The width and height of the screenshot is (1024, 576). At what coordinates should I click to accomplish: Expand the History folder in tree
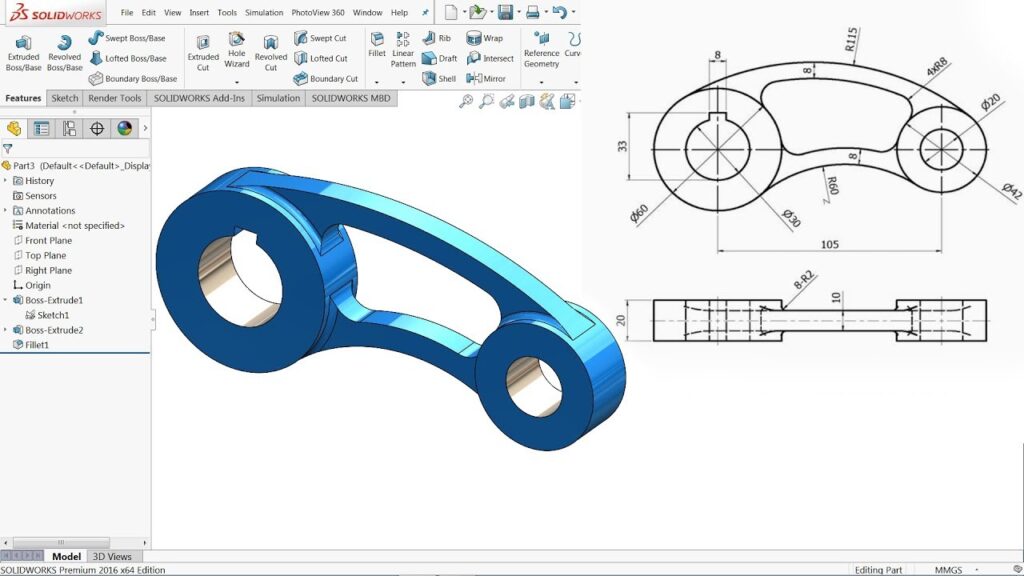[x=5, y=180]
